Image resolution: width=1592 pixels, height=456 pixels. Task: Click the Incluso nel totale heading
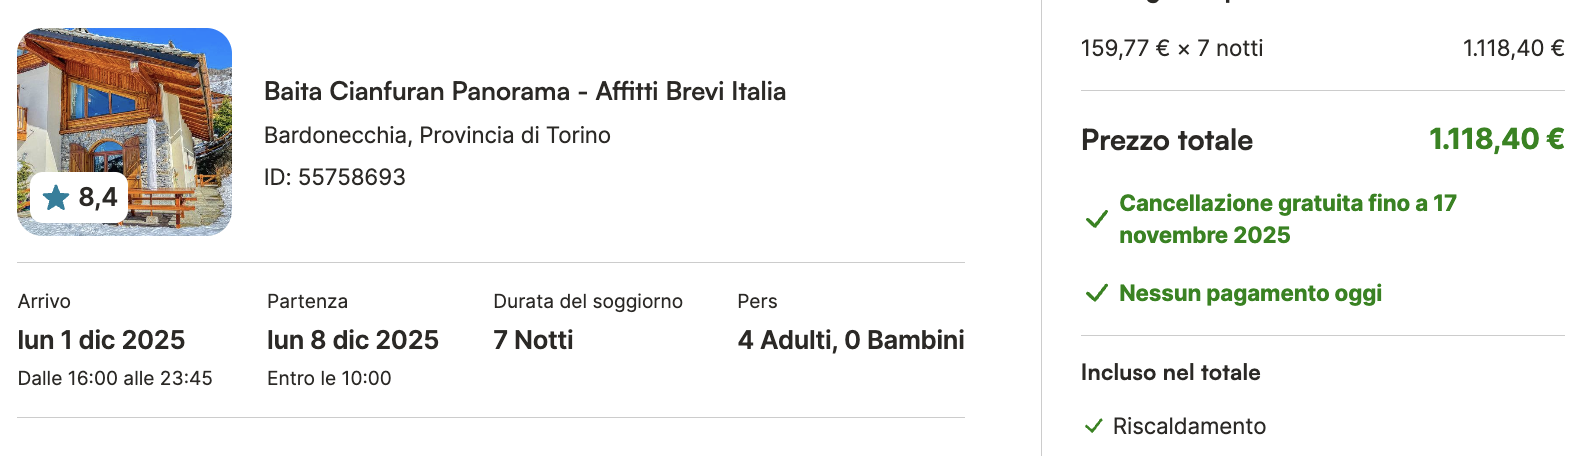(1170, 373)
